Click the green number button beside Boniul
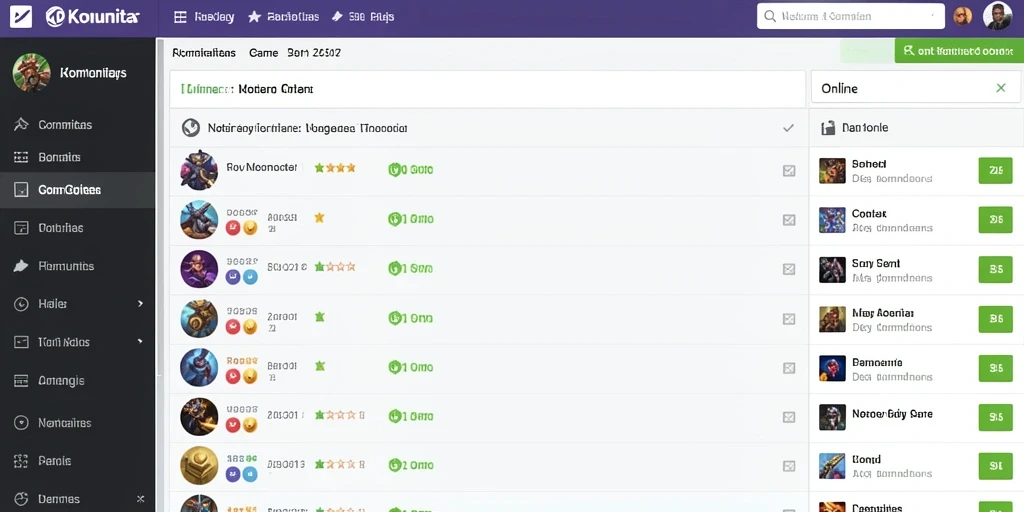Screen dimensions: 1024x512 pos(995,466)
